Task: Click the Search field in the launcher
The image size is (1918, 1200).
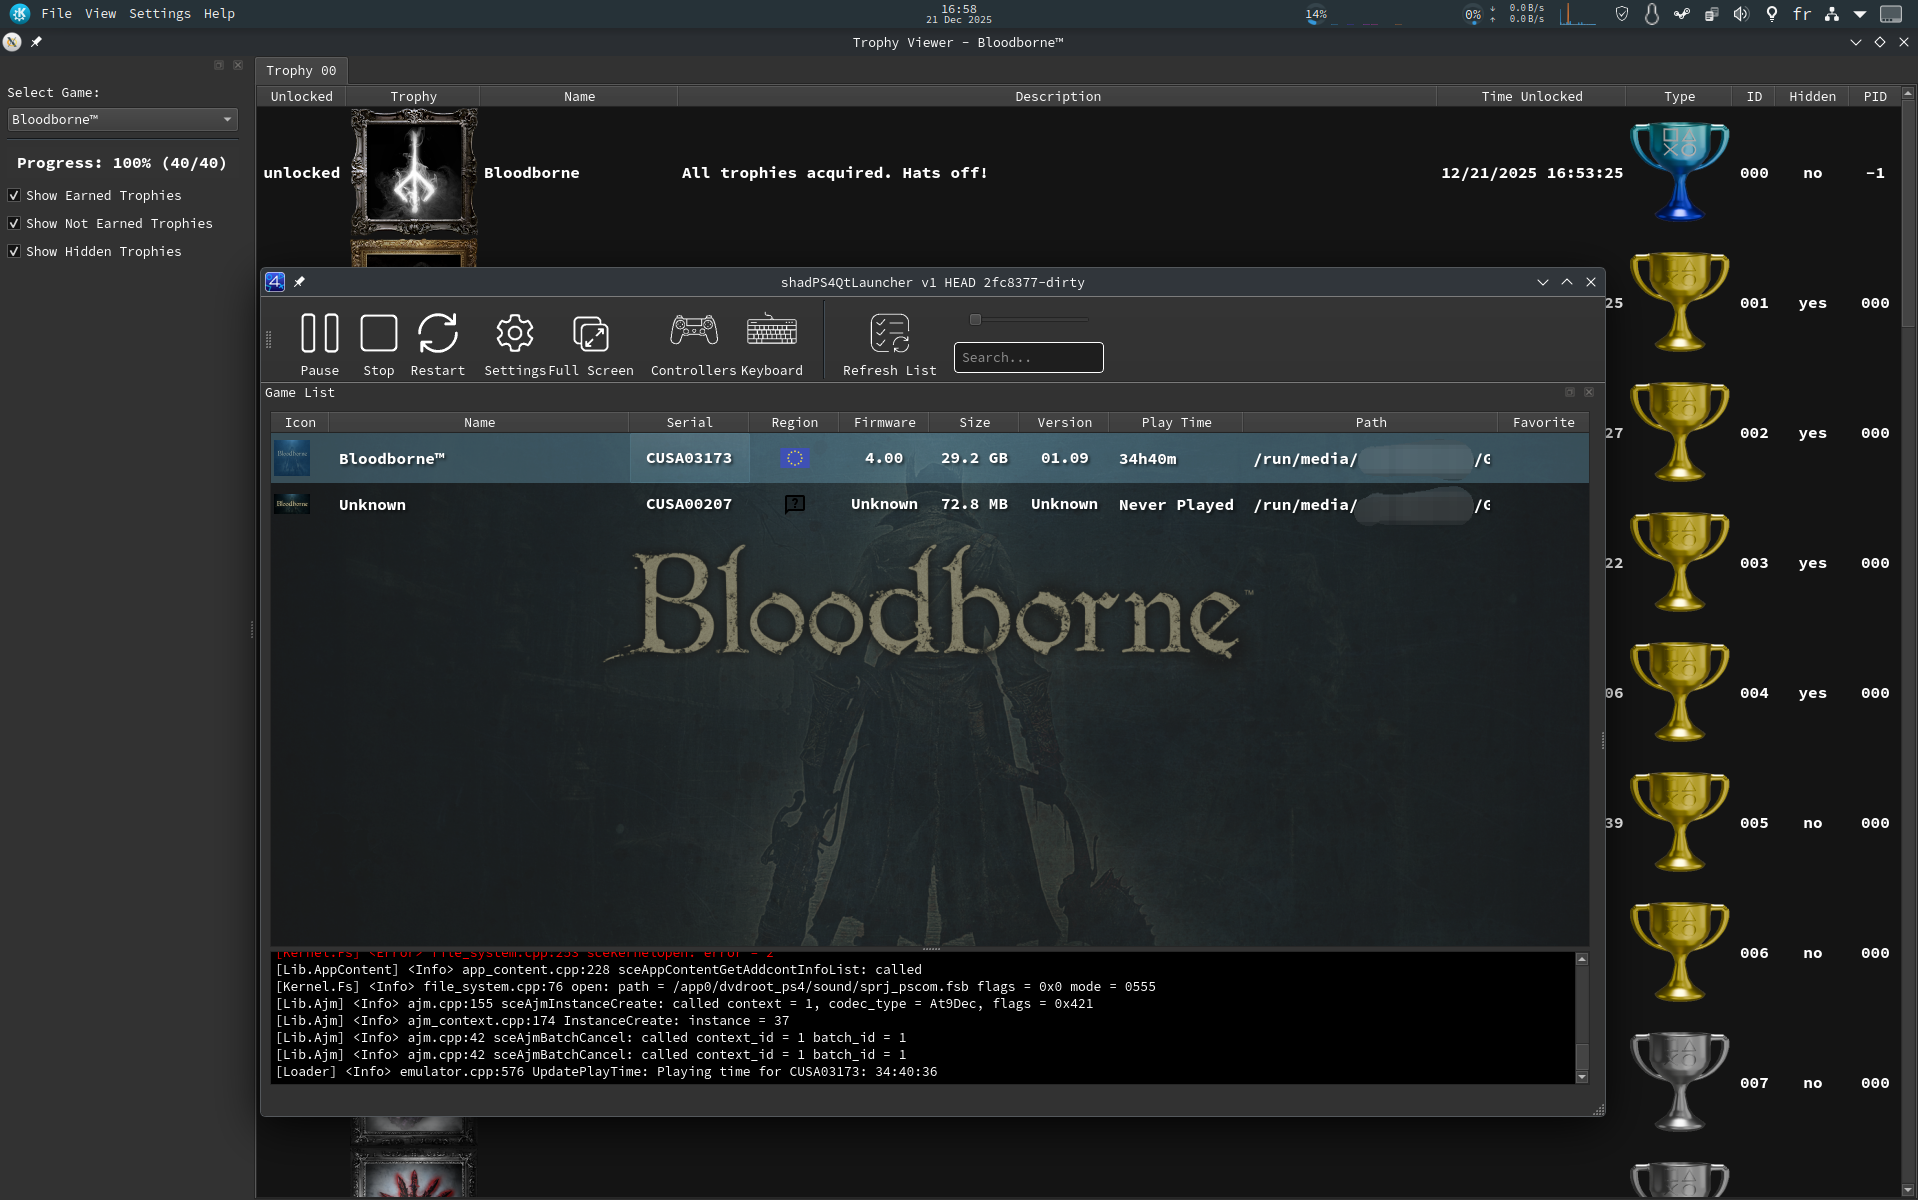Action: pos(1028,357)
